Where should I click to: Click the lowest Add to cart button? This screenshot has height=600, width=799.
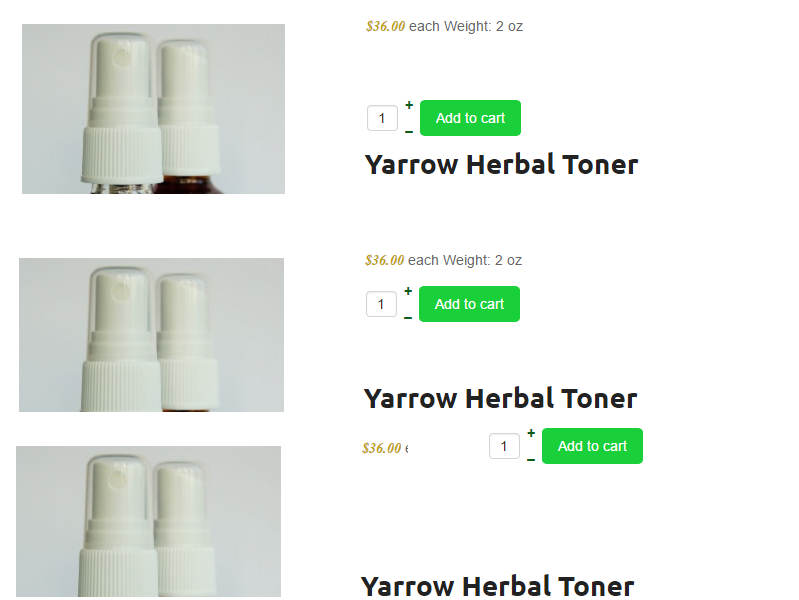[592, 446]
